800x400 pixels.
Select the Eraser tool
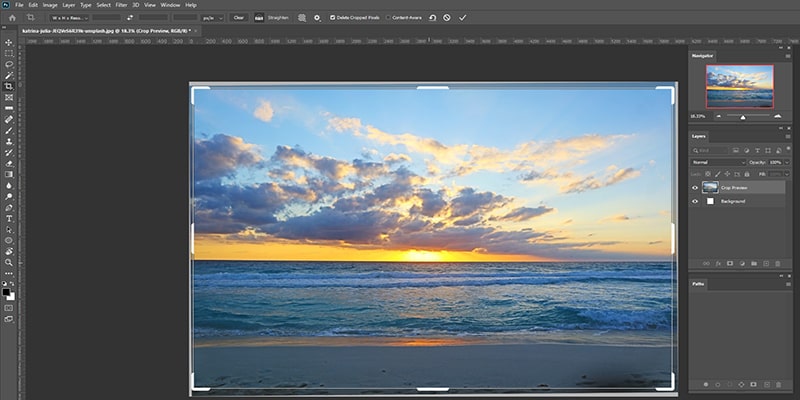pyautogui.click(x=9, y=164)
